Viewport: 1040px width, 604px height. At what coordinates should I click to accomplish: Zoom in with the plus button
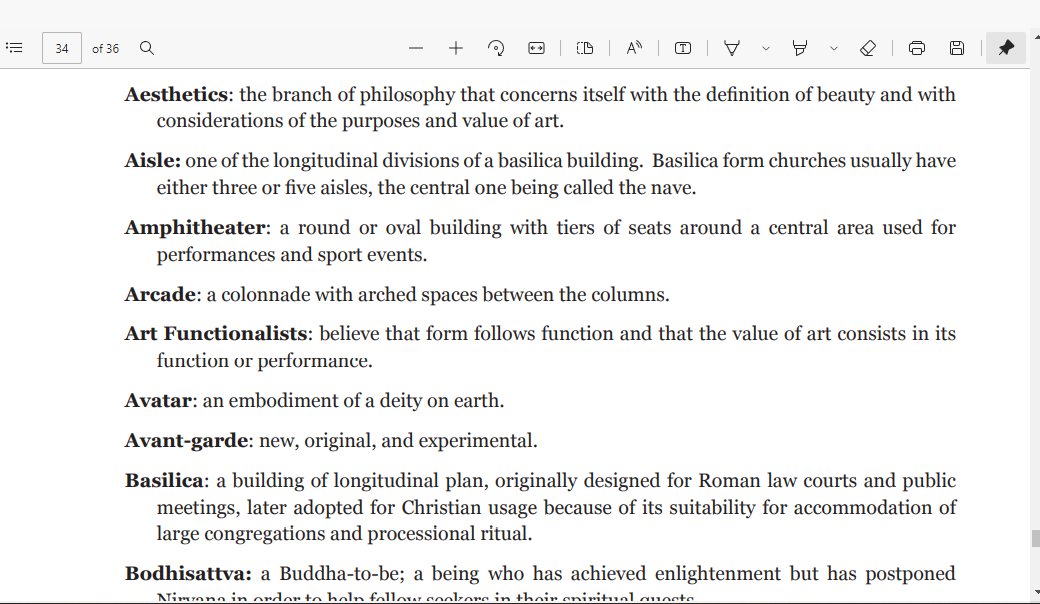click(x=456, y=48)
